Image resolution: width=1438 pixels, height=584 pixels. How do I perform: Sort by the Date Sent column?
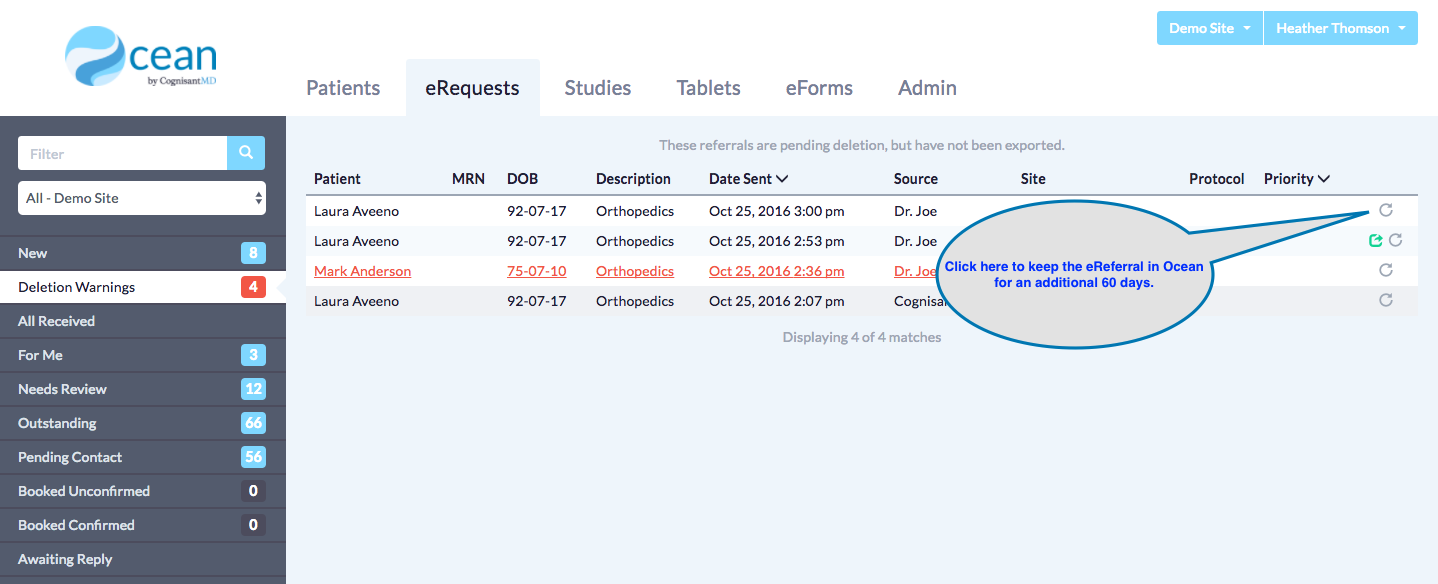748,179
